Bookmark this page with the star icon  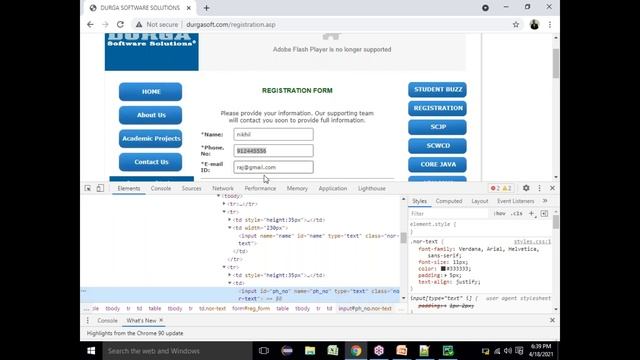pyautogui.click(x=516, y=24)
